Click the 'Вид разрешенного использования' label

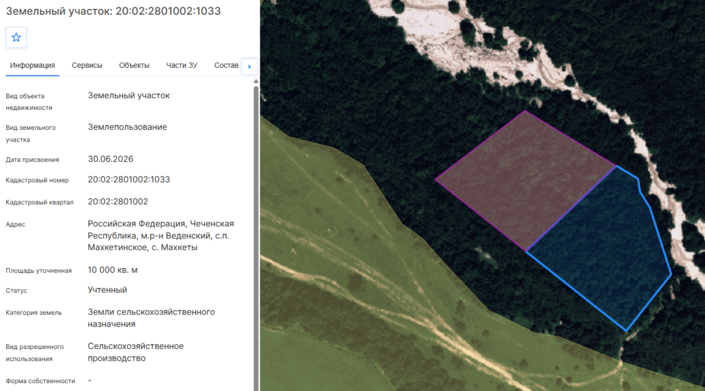[x=35, y=353]
